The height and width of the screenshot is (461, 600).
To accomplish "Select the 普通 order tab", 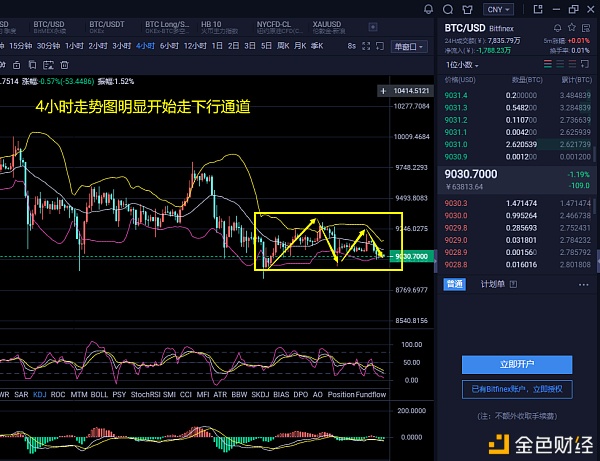I will click(x=455, y=284).
